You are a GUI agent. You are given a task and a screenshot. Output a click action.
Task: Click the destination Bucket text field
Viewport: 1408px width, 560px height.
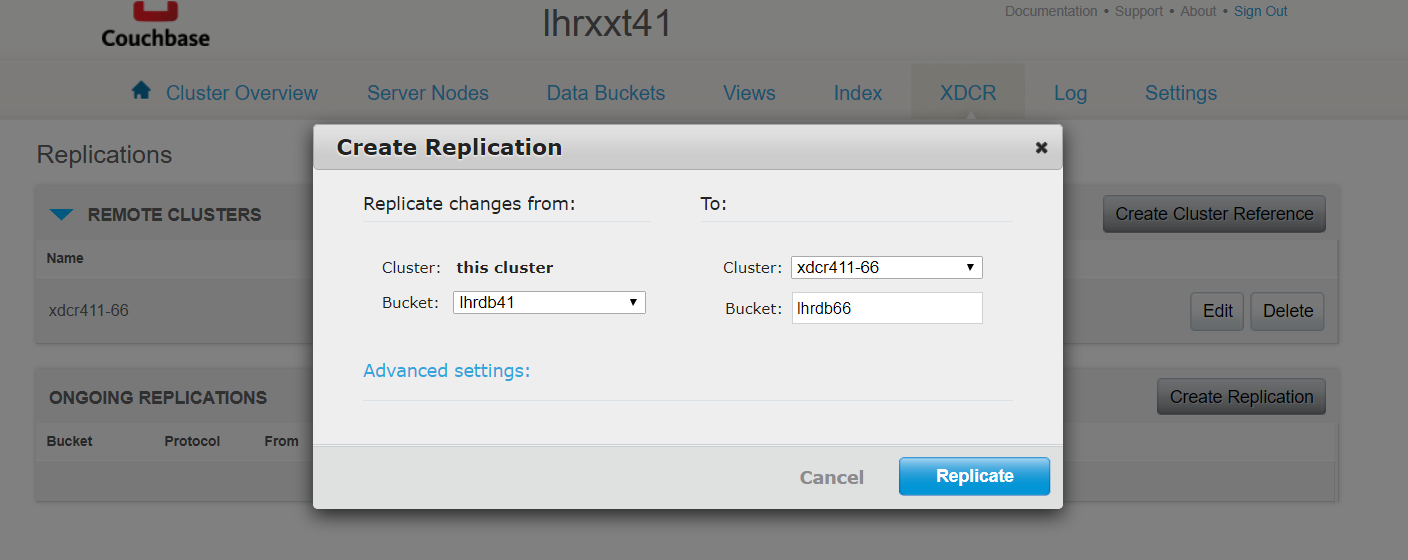click(x=887, y=308)
